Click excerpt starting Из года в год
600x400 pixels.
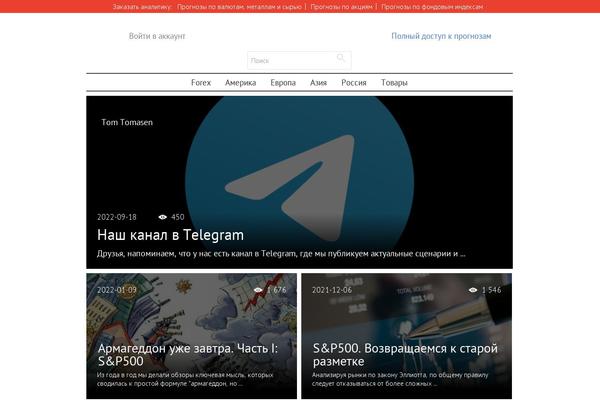pyautogui.click(x=185, y=379)
